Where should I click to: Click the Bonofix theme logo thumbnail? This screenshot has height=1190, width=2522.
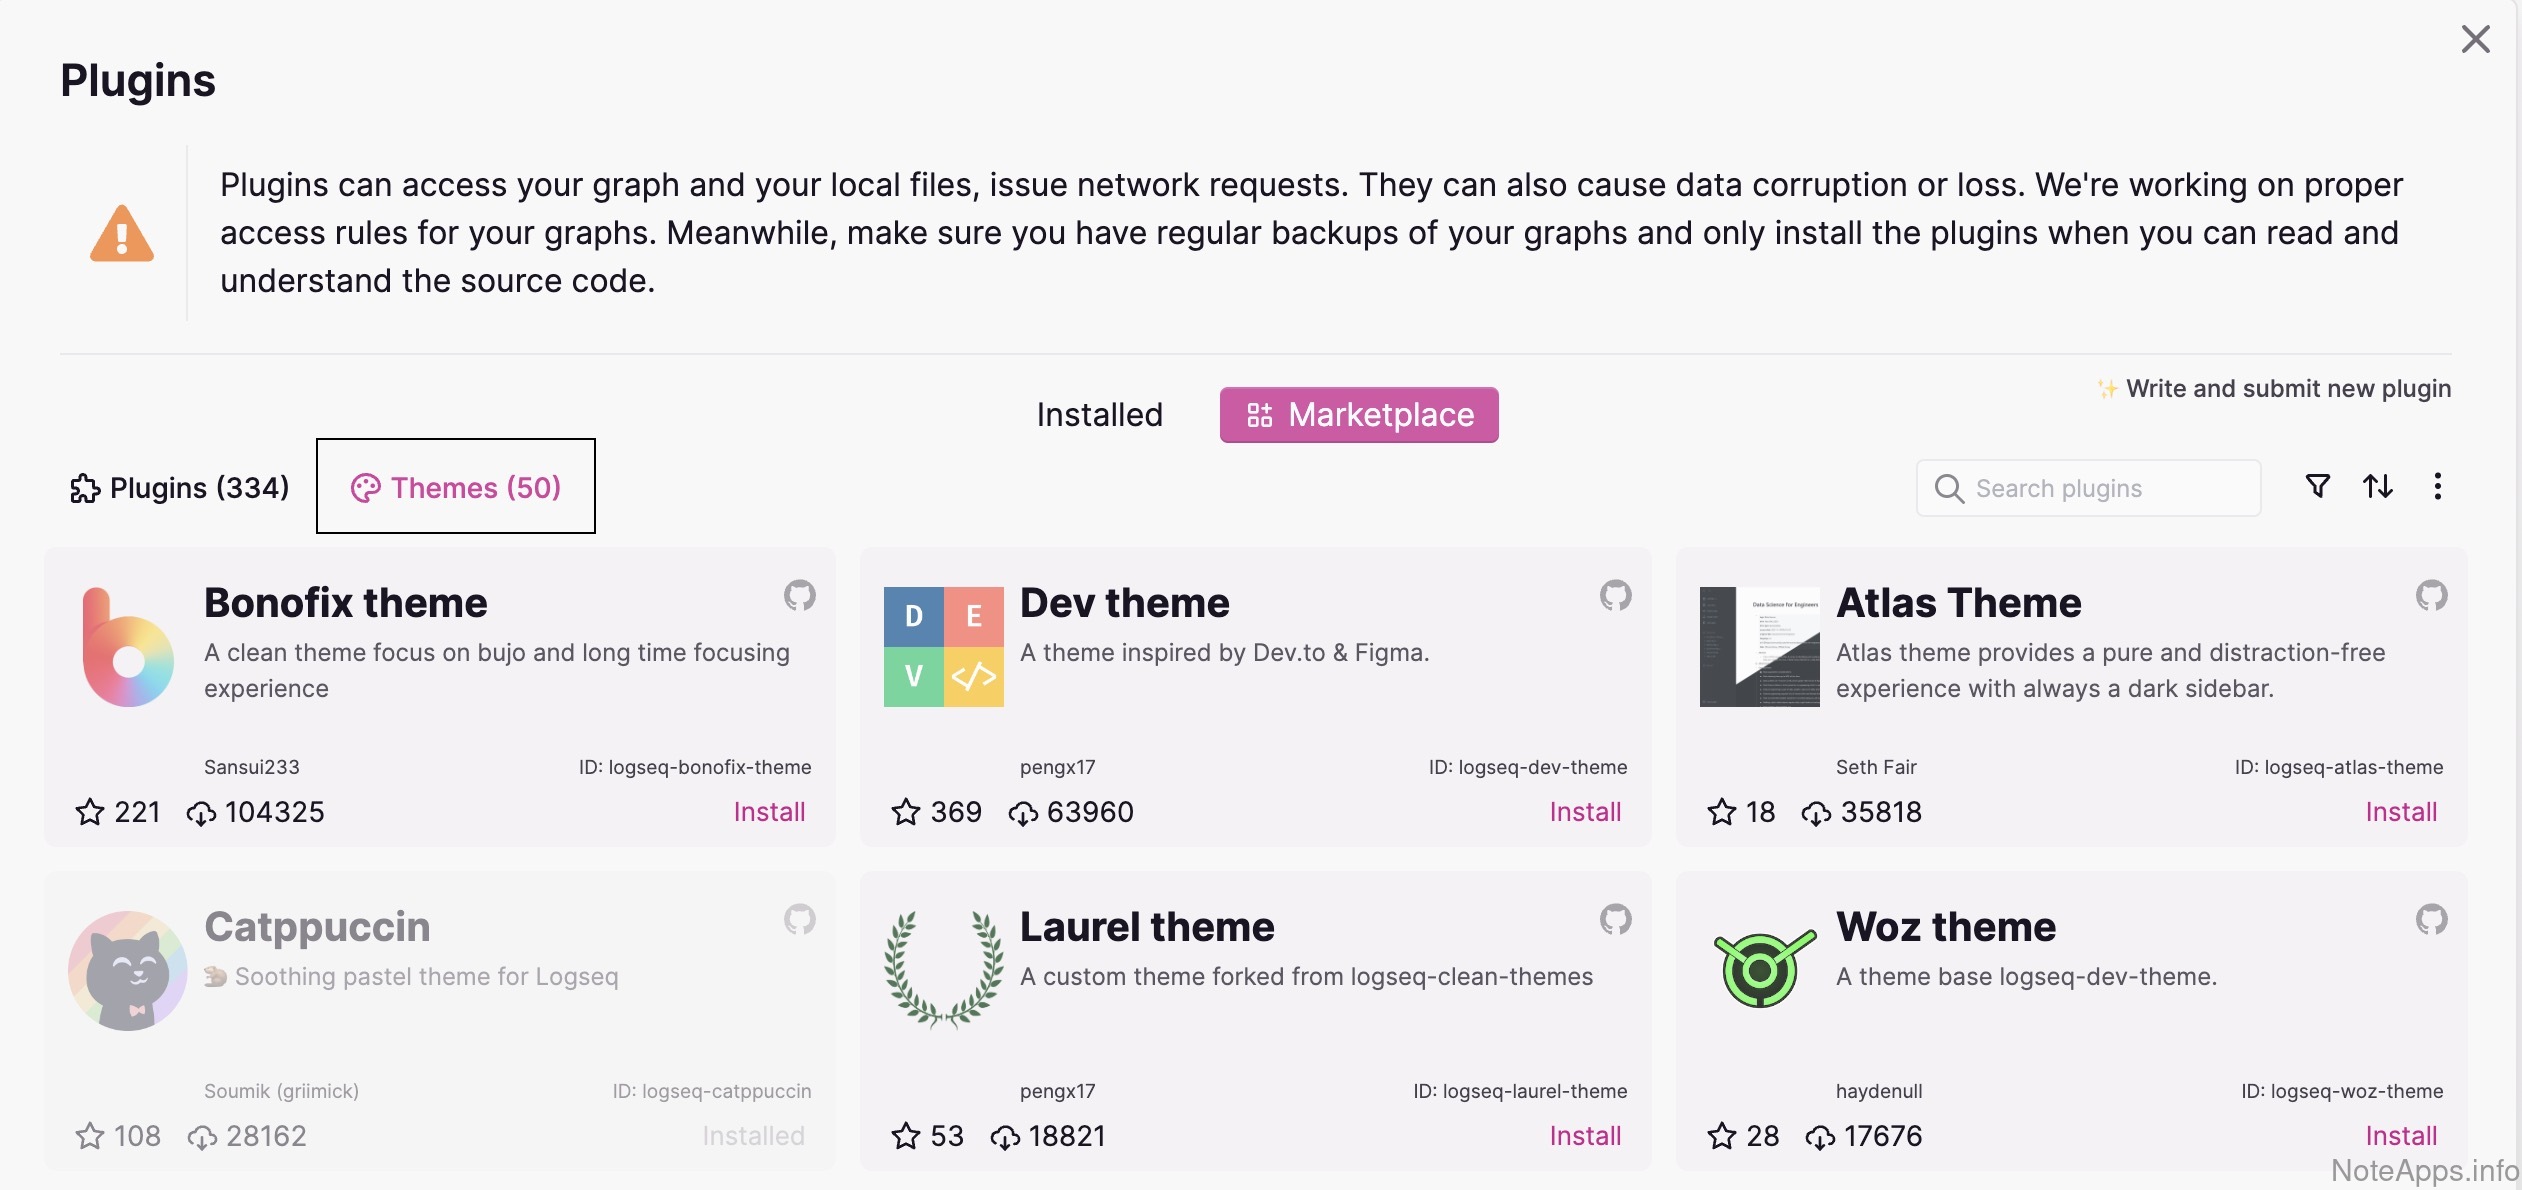pos(127,647)
